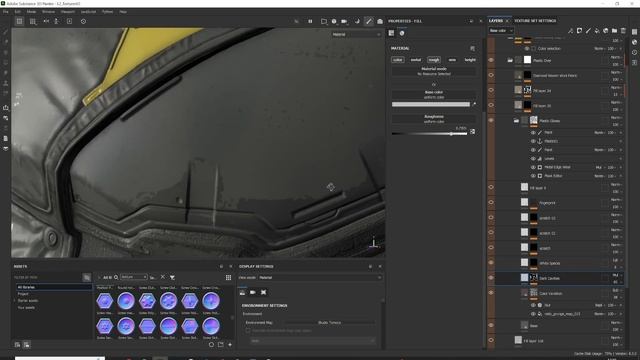Toggle the metal channel button
Screen dimensions: 640x360
click(416, 60)
